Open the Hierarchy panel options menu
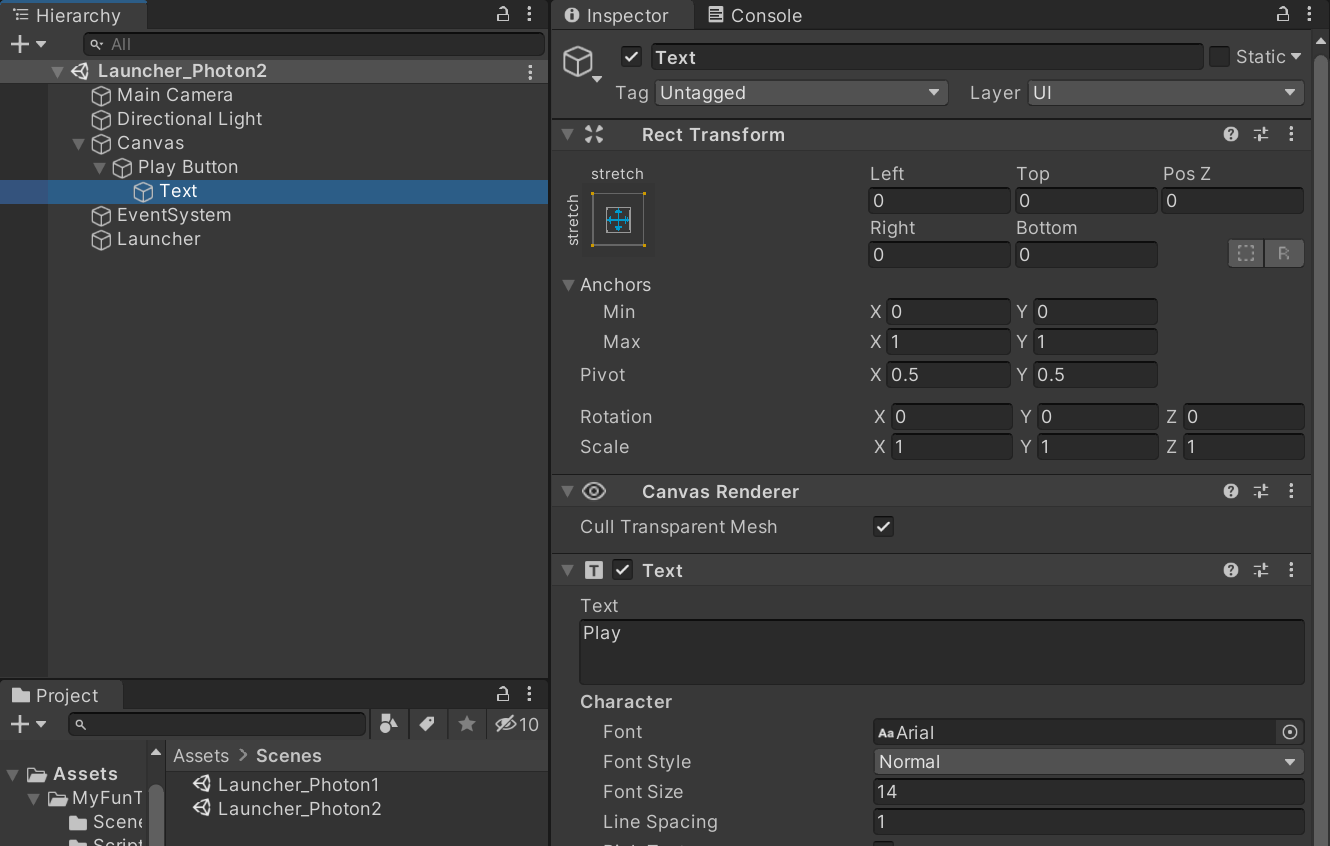This screenshot has height=846, width=1330. [x=530, y=15]
